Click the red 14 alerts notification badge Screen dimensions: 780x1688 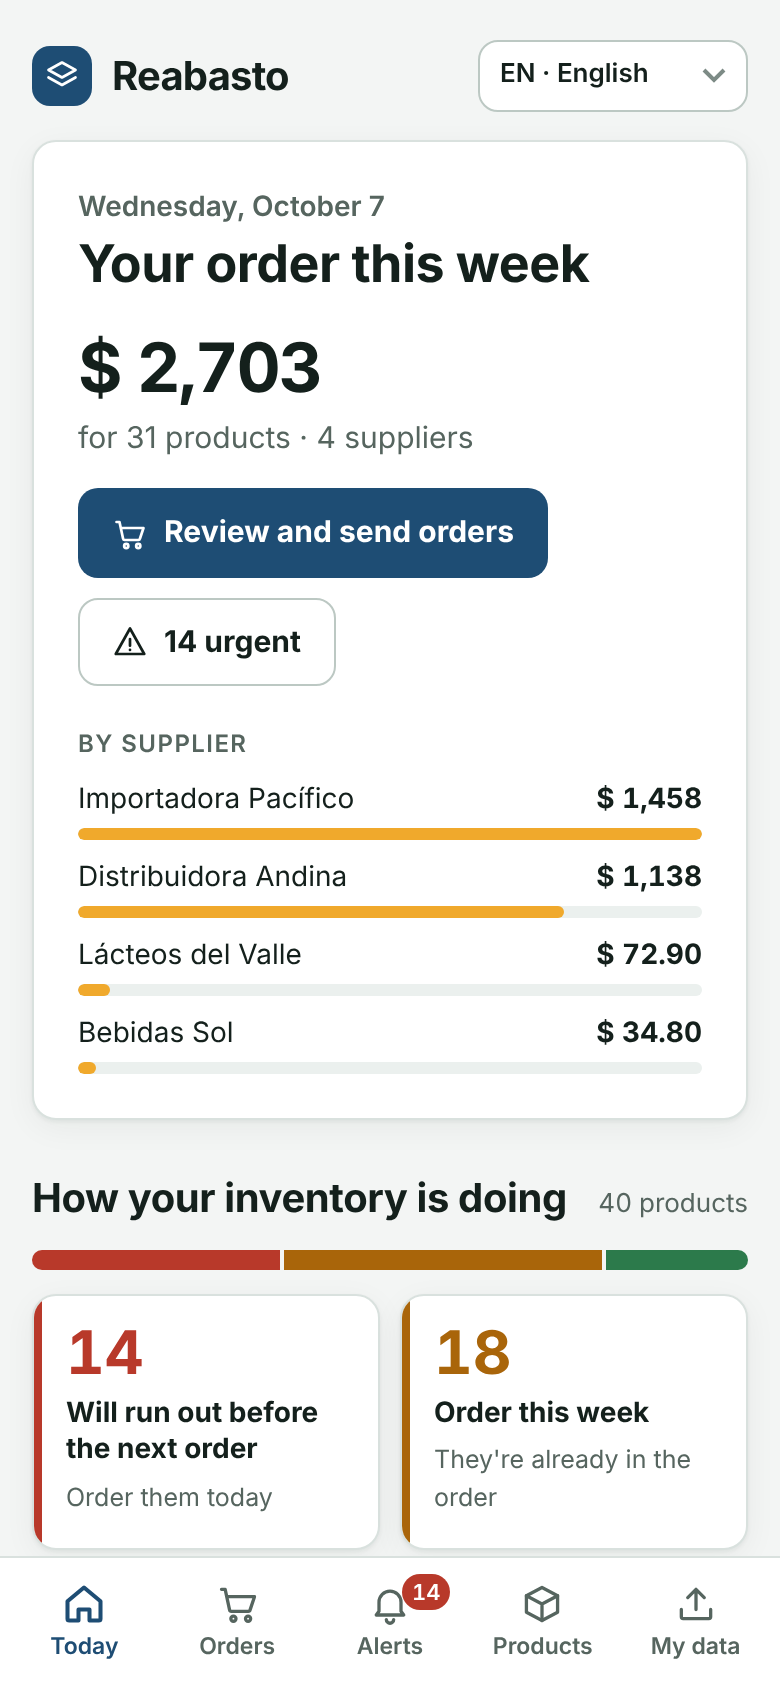426,1592
